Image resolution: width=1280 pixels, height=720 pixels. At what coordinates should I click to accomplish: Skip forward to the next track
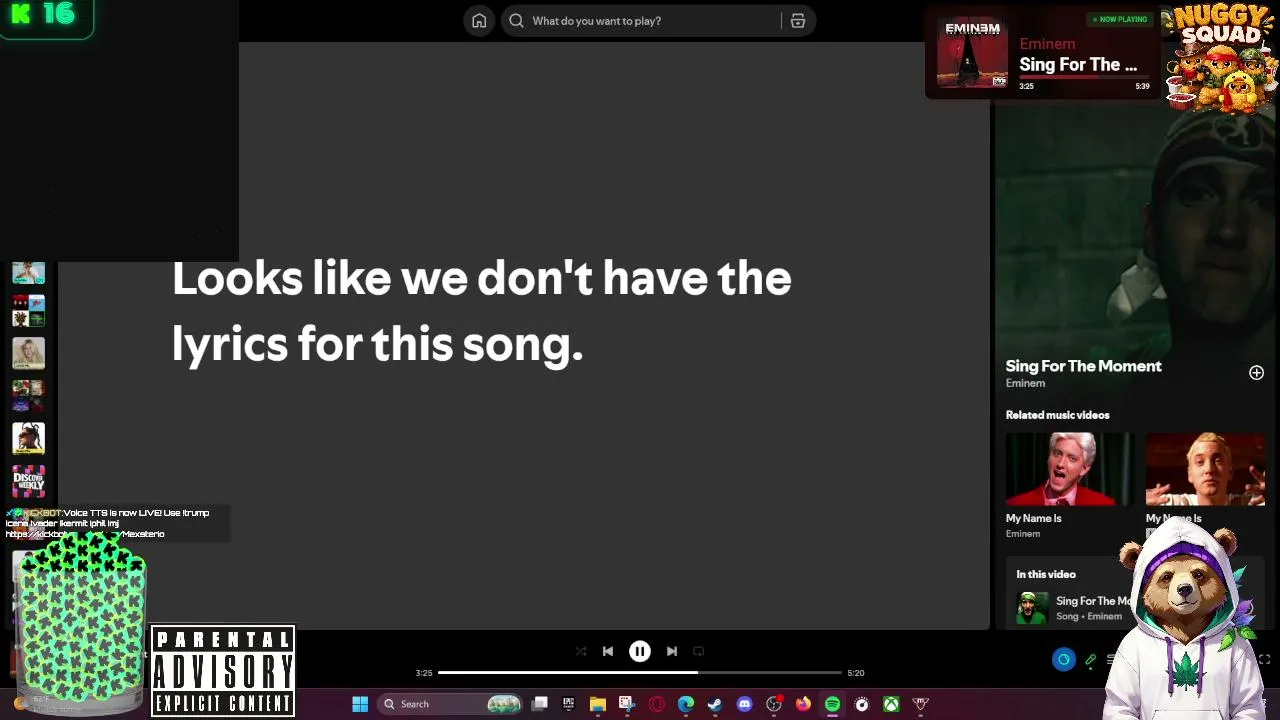[x=672, y=651]
